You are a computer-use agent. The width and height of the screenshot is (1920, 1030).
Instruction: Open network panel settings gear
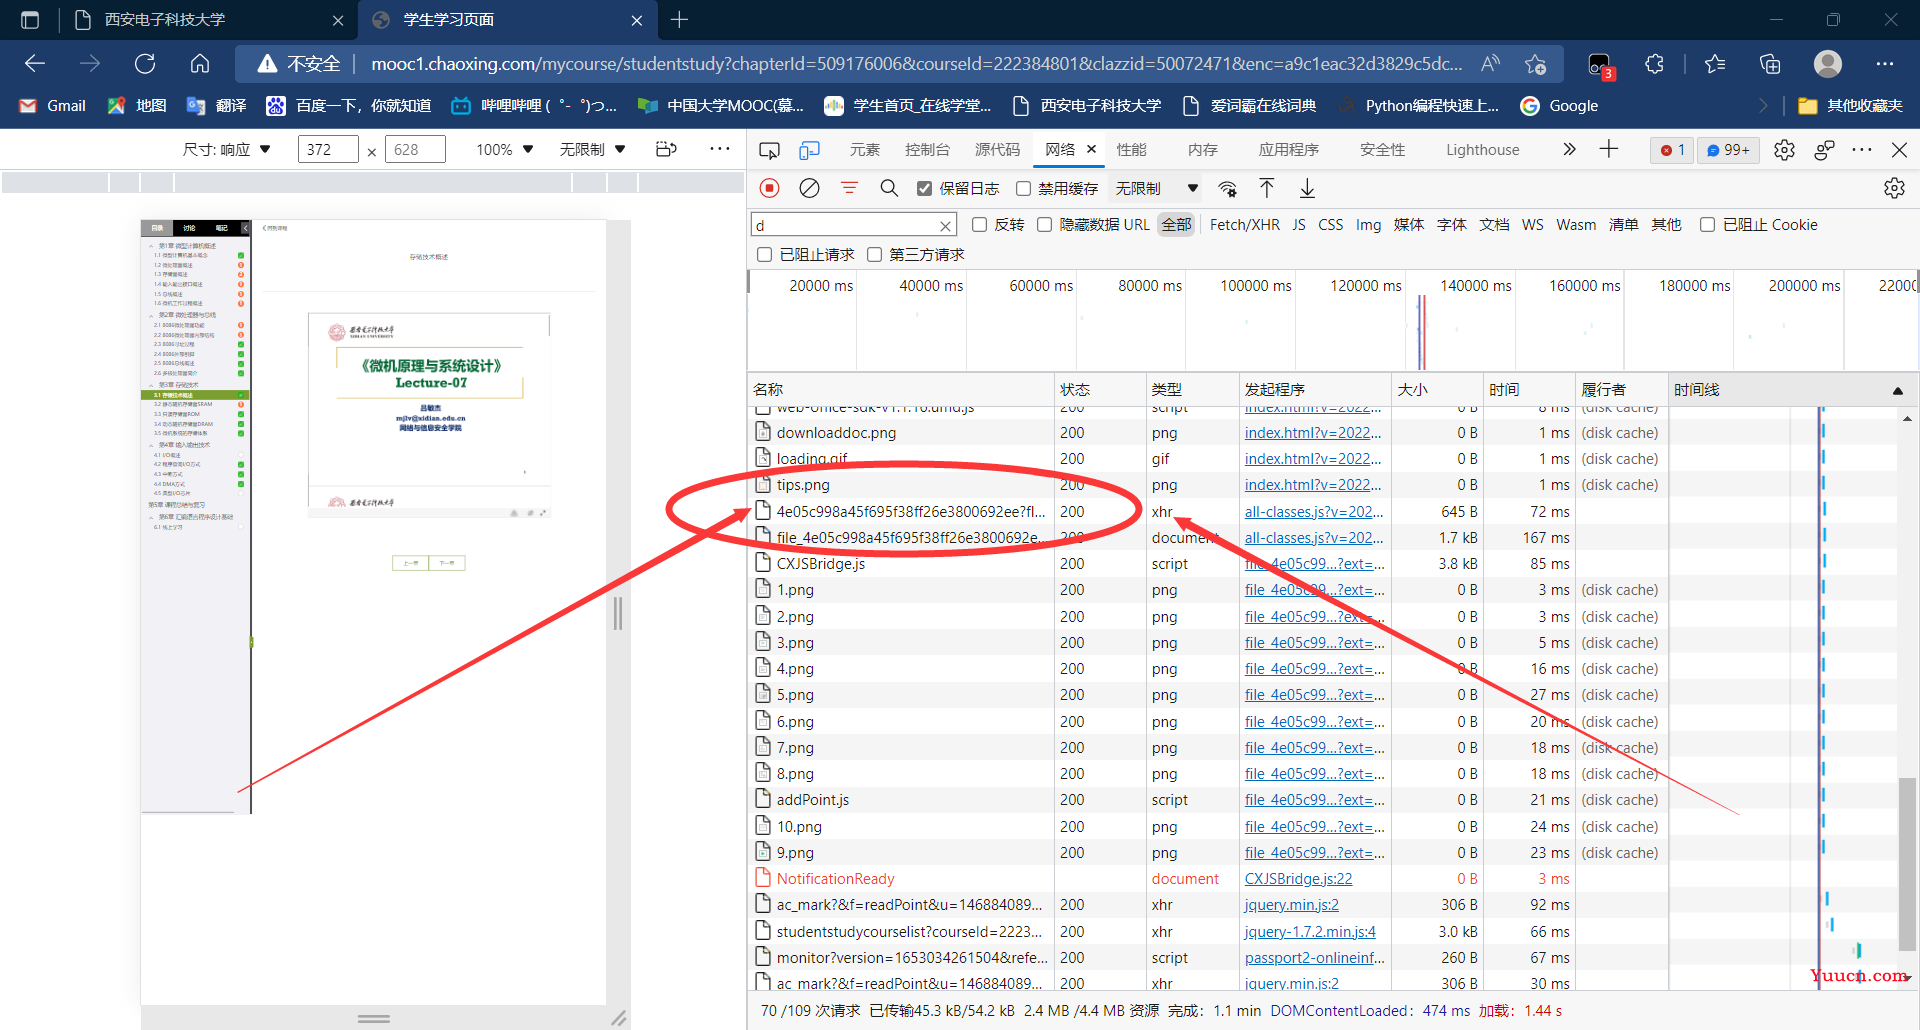[1894, 188]
